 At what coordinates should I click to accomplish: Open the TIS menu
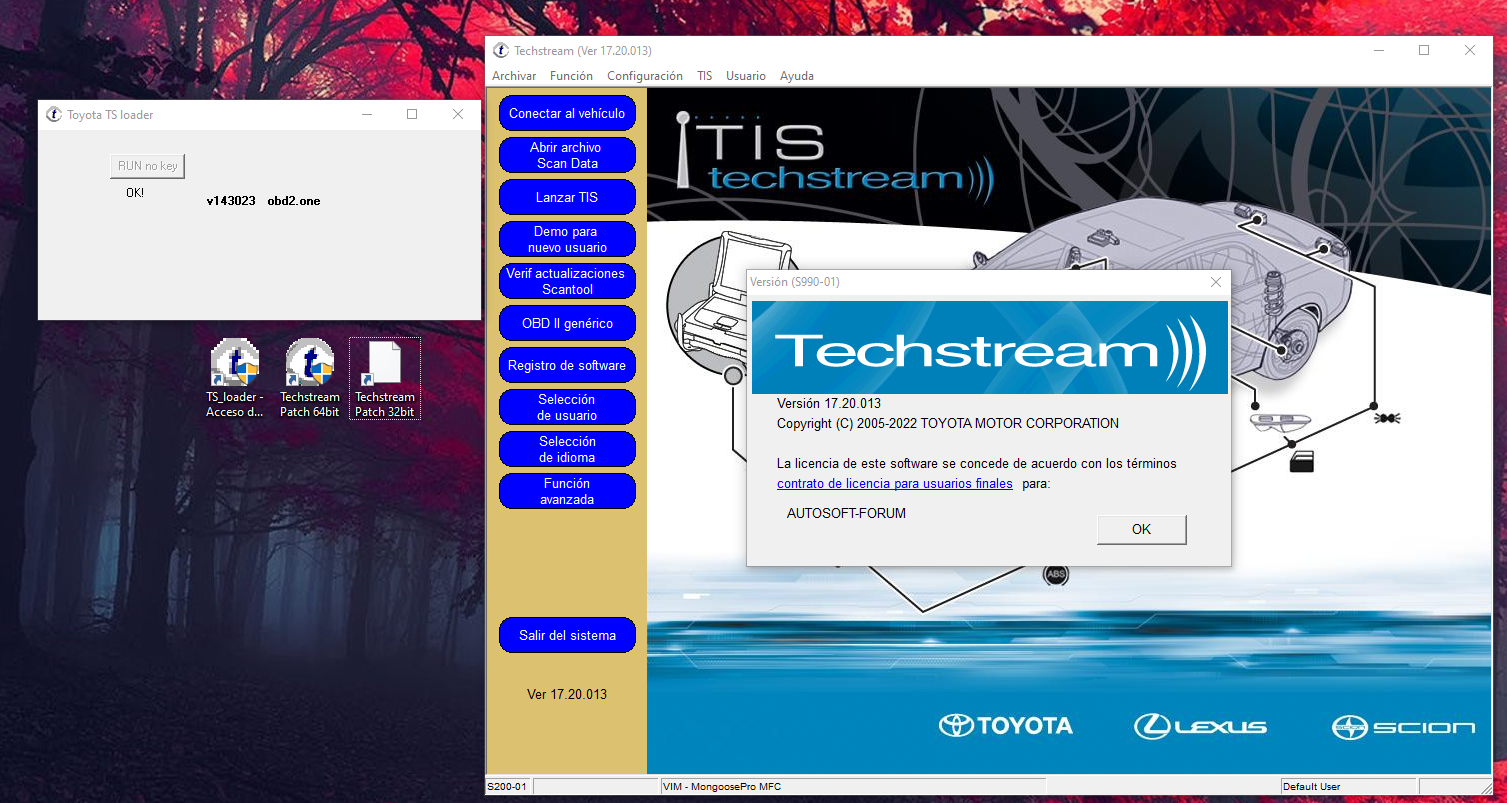tap(705, 76)
